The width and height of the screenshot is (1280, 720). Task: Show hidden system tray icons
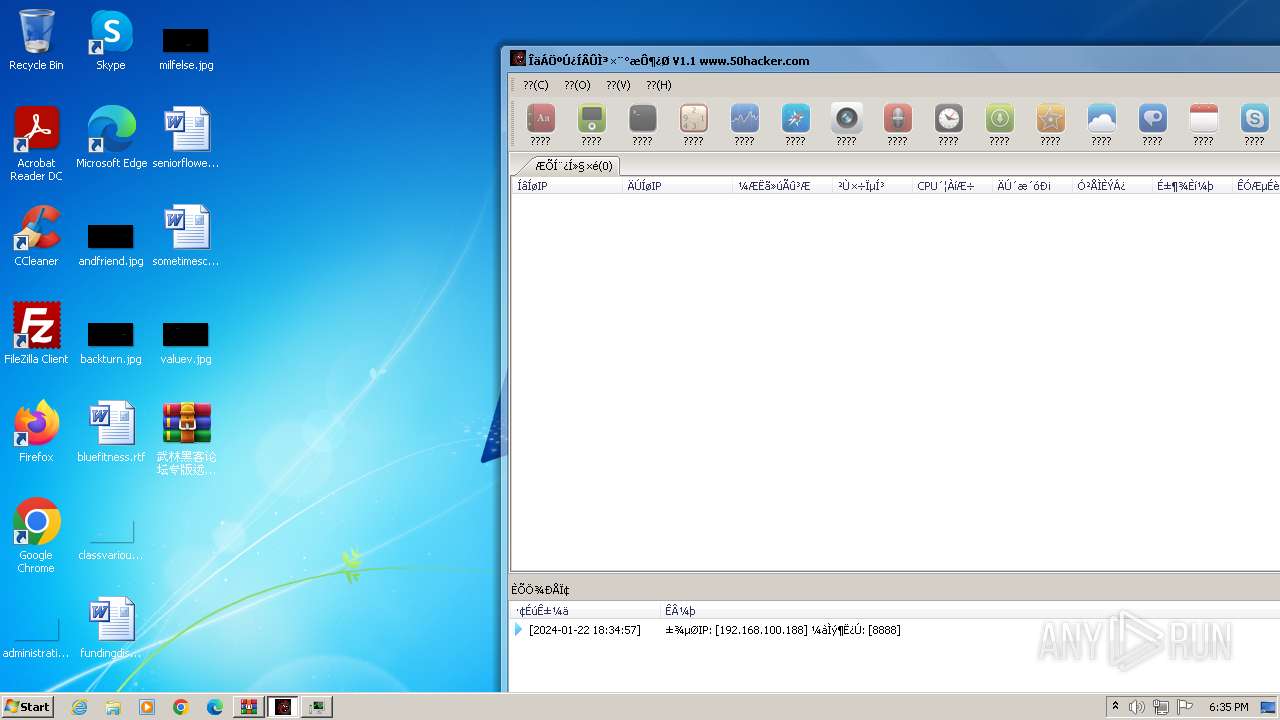point(1115,707)
